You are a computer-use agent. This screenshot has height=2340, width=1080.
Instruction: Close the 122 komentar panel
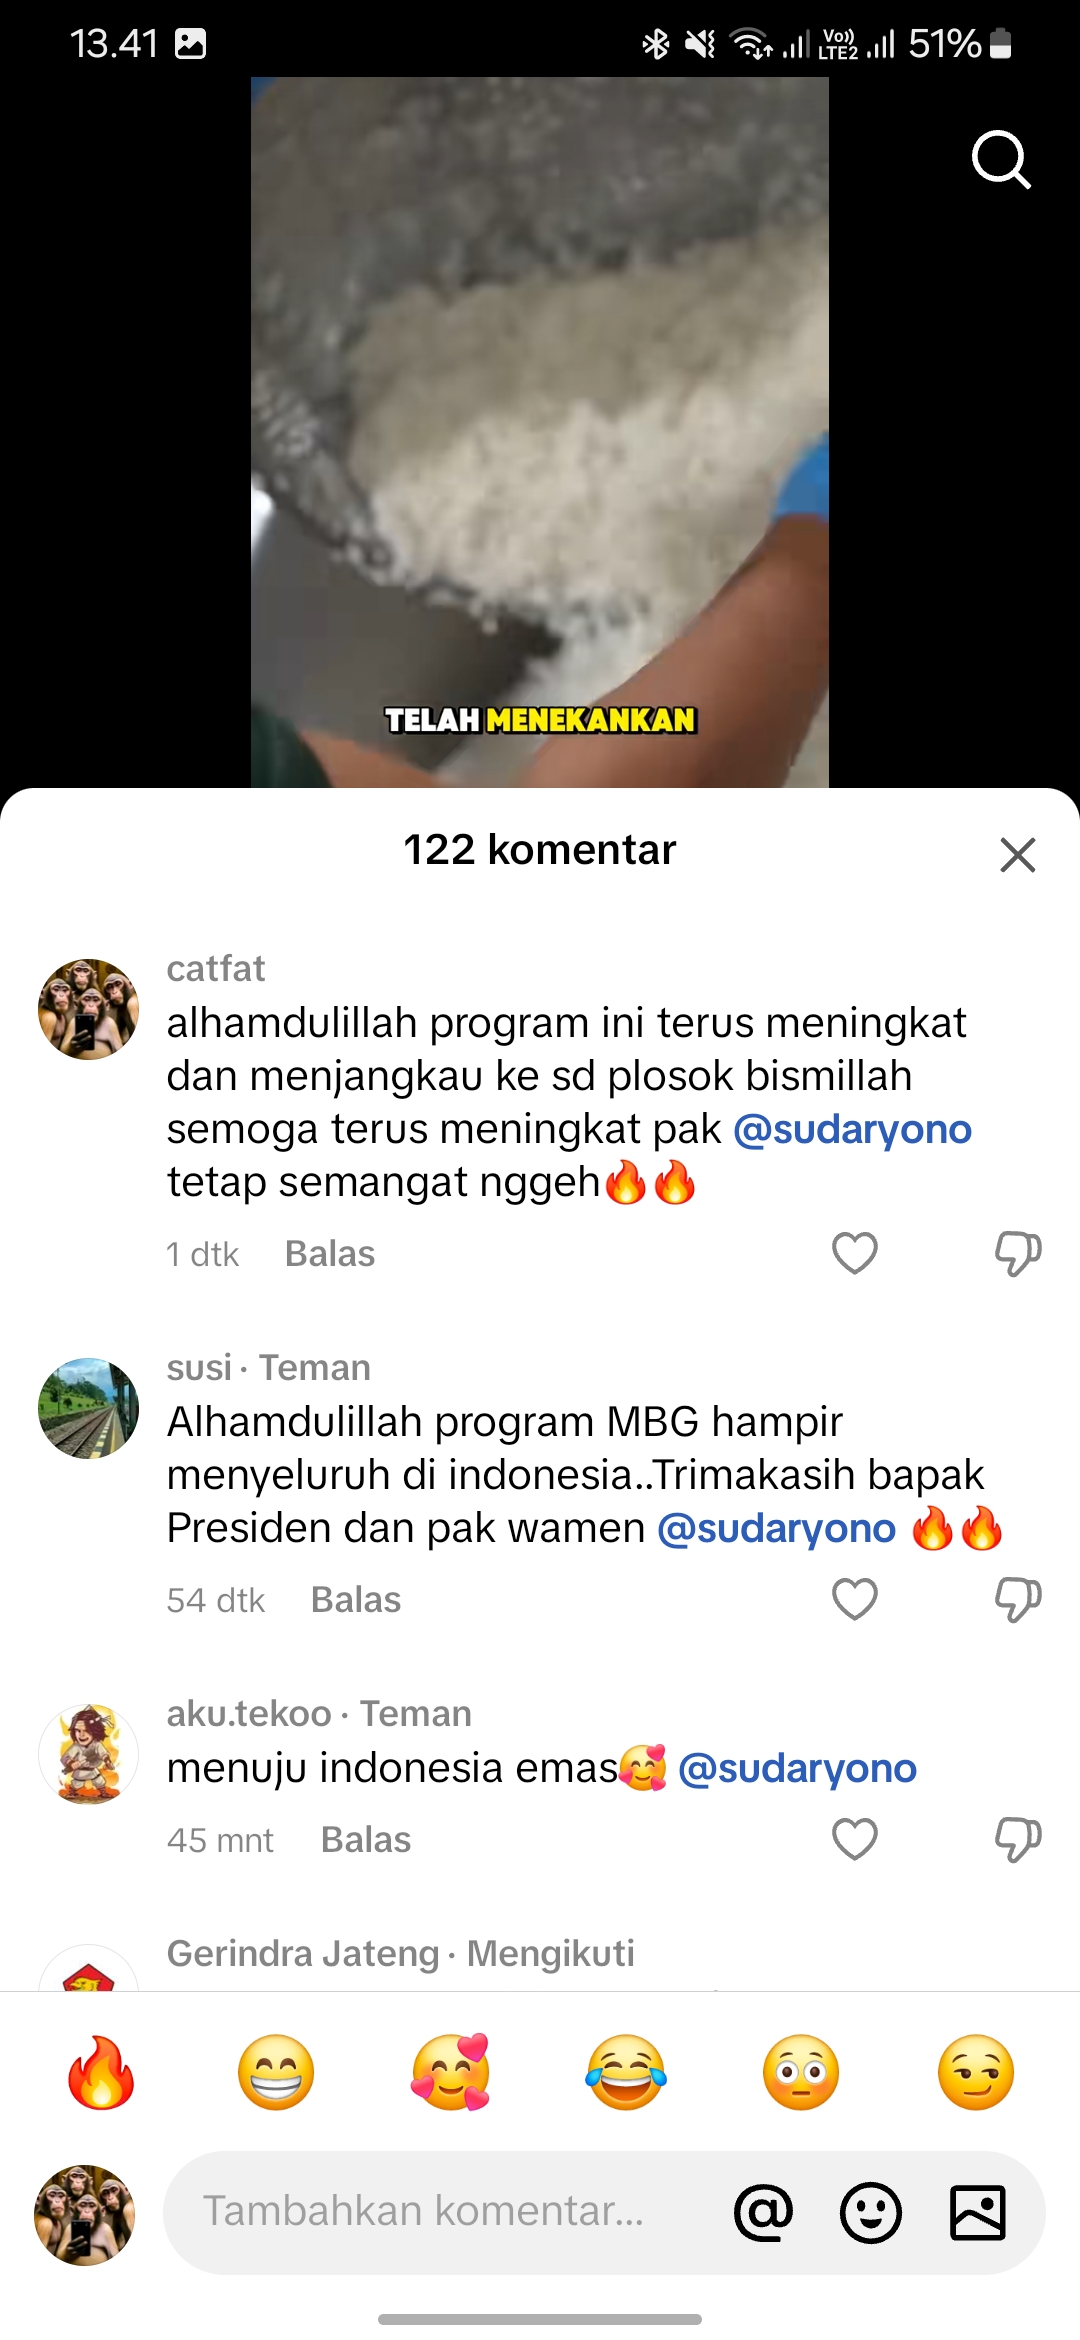pyautogui.click(x=1017, y=855)
